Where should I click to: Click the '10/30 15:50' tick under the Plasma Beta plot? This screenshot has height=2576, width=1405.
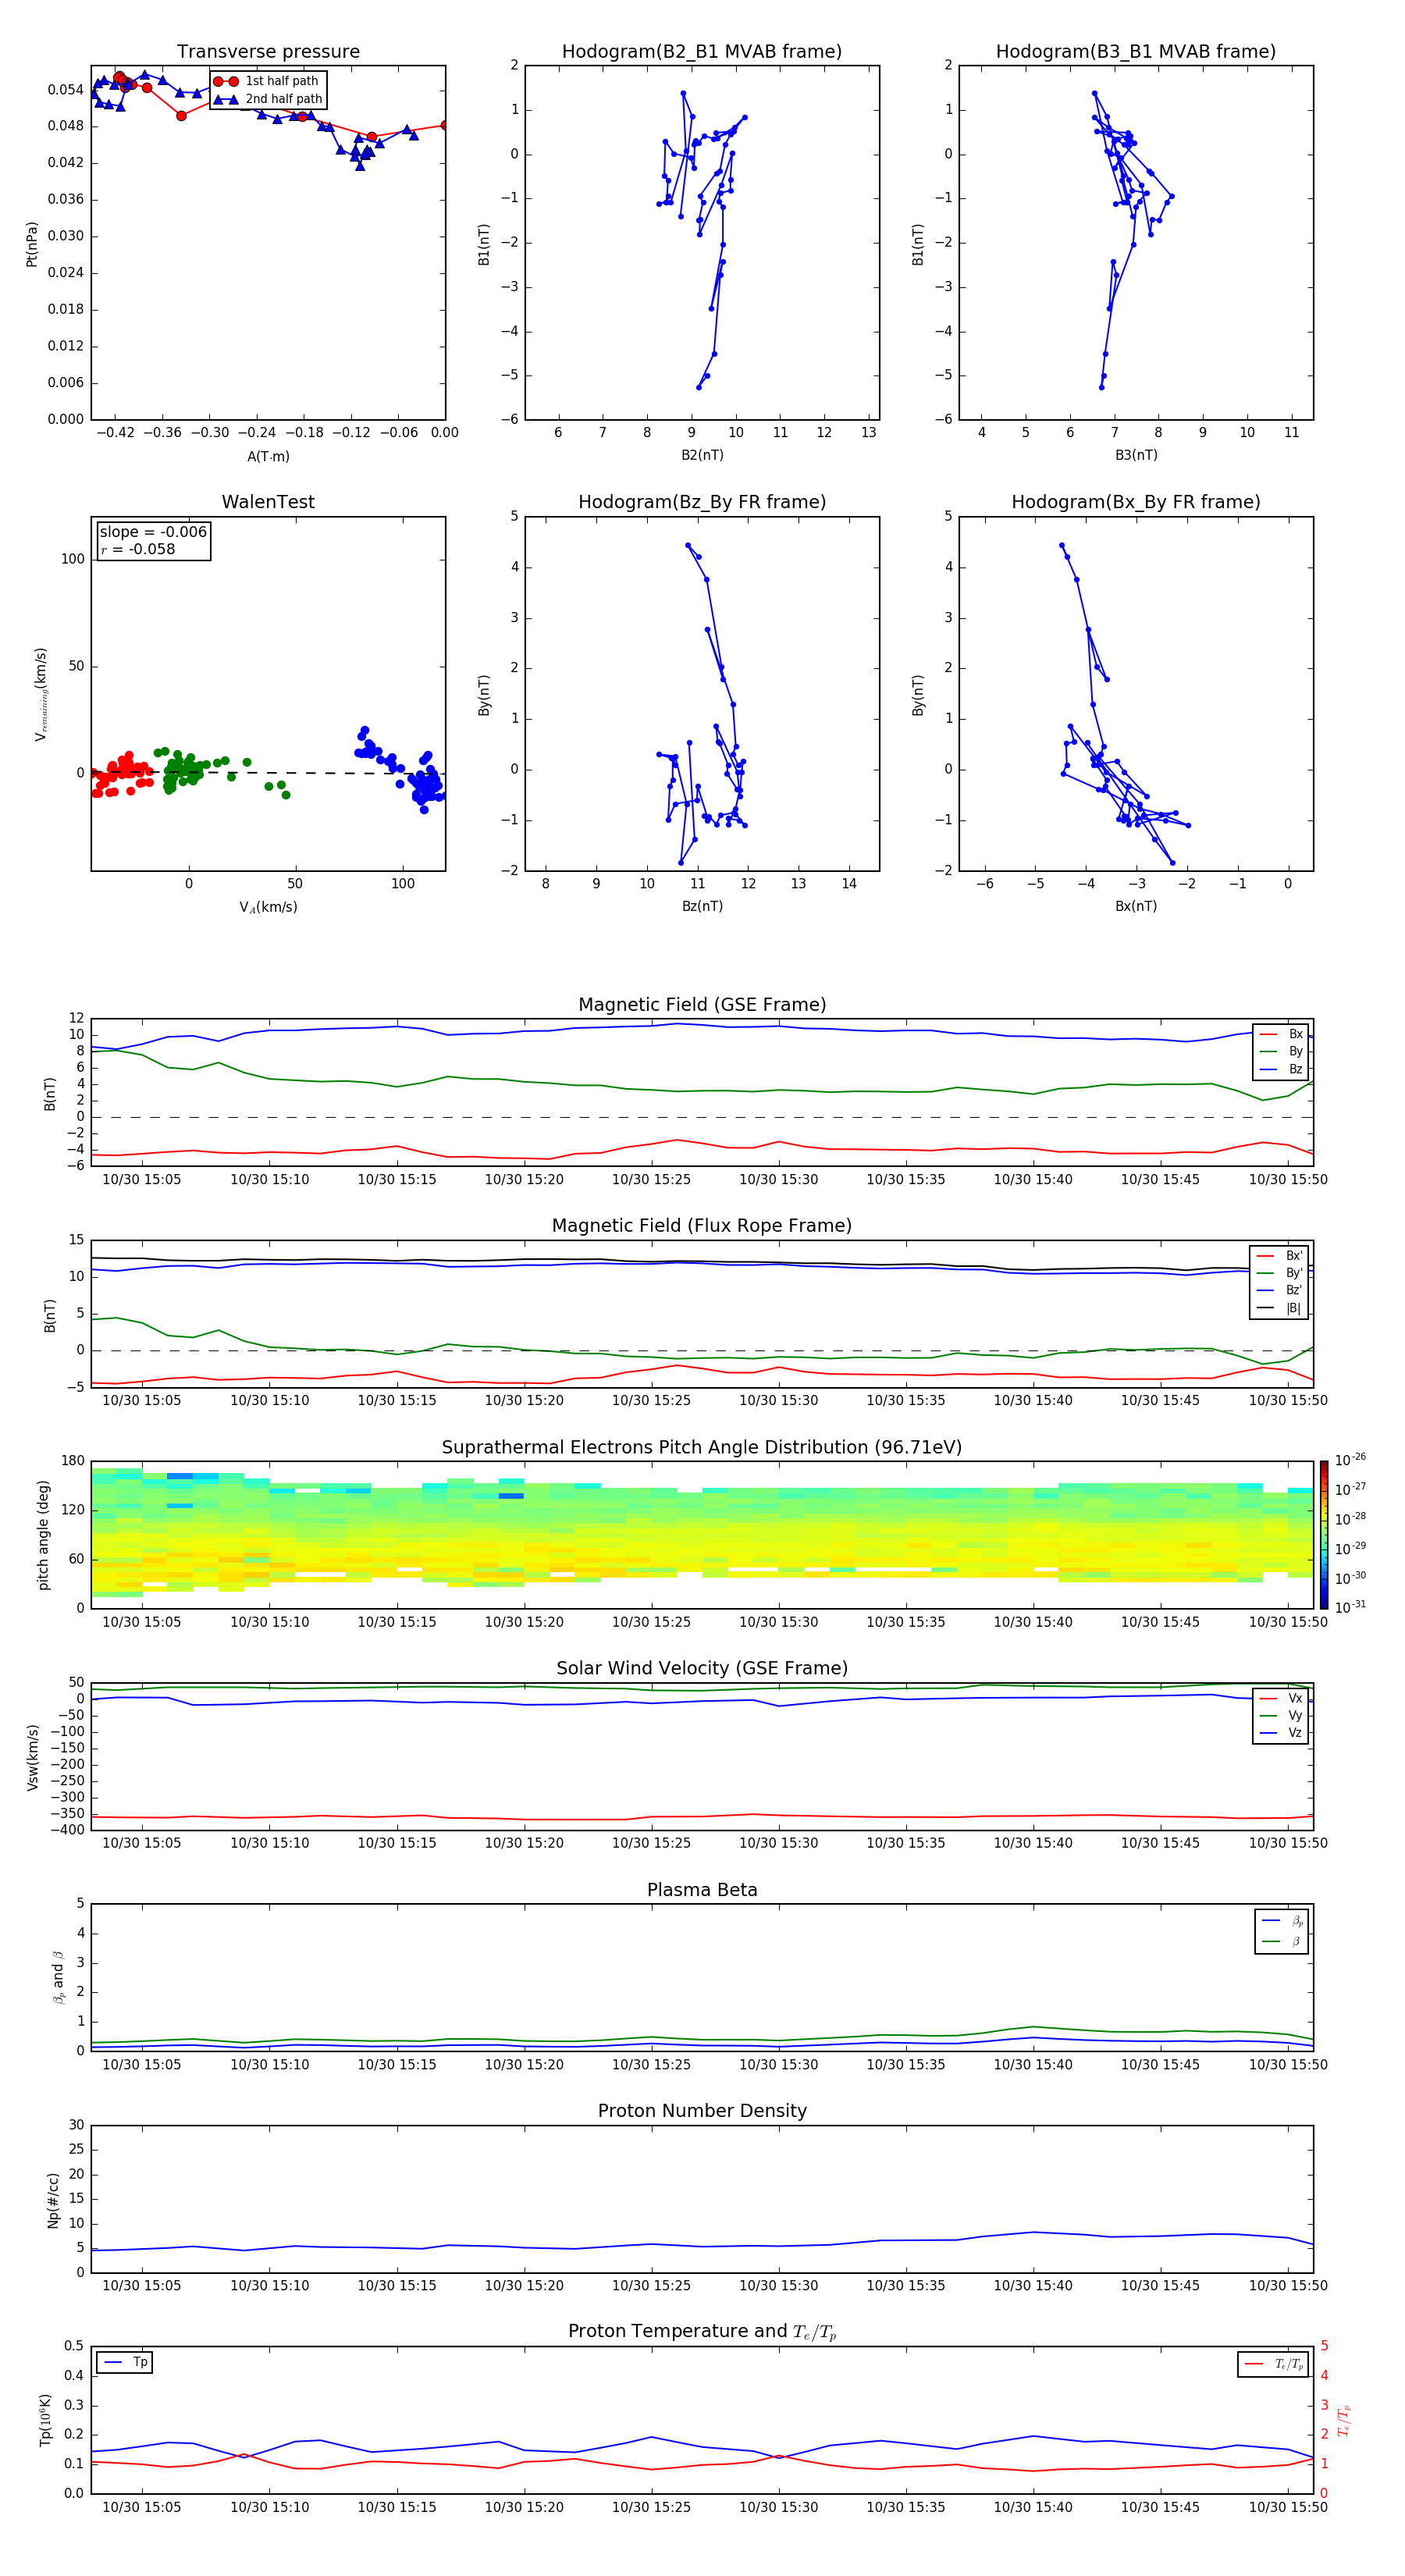click(x=1288, y=2064)
